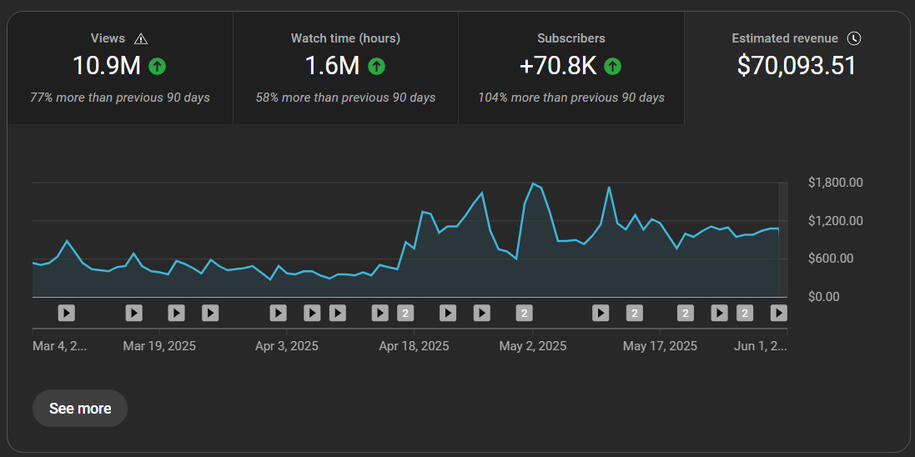Image resolution: width=915 pixels, height=457 pixels.
Task: Open the 2-videos marker nearest Apr 18
Action: [x=405, y=313]
